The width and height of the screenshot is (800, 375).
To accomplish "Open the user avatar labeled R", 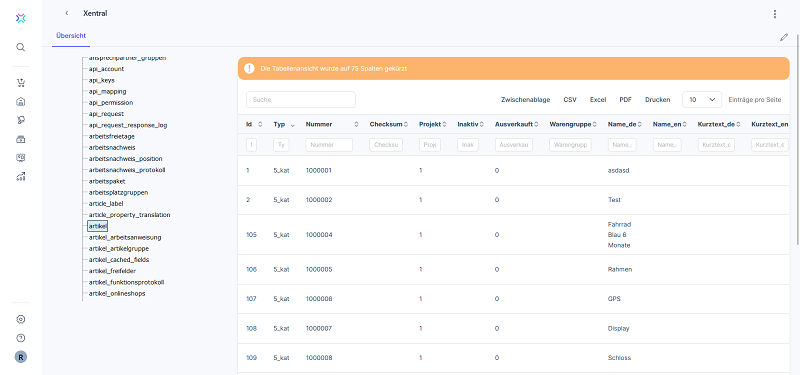I will [20, 357].
